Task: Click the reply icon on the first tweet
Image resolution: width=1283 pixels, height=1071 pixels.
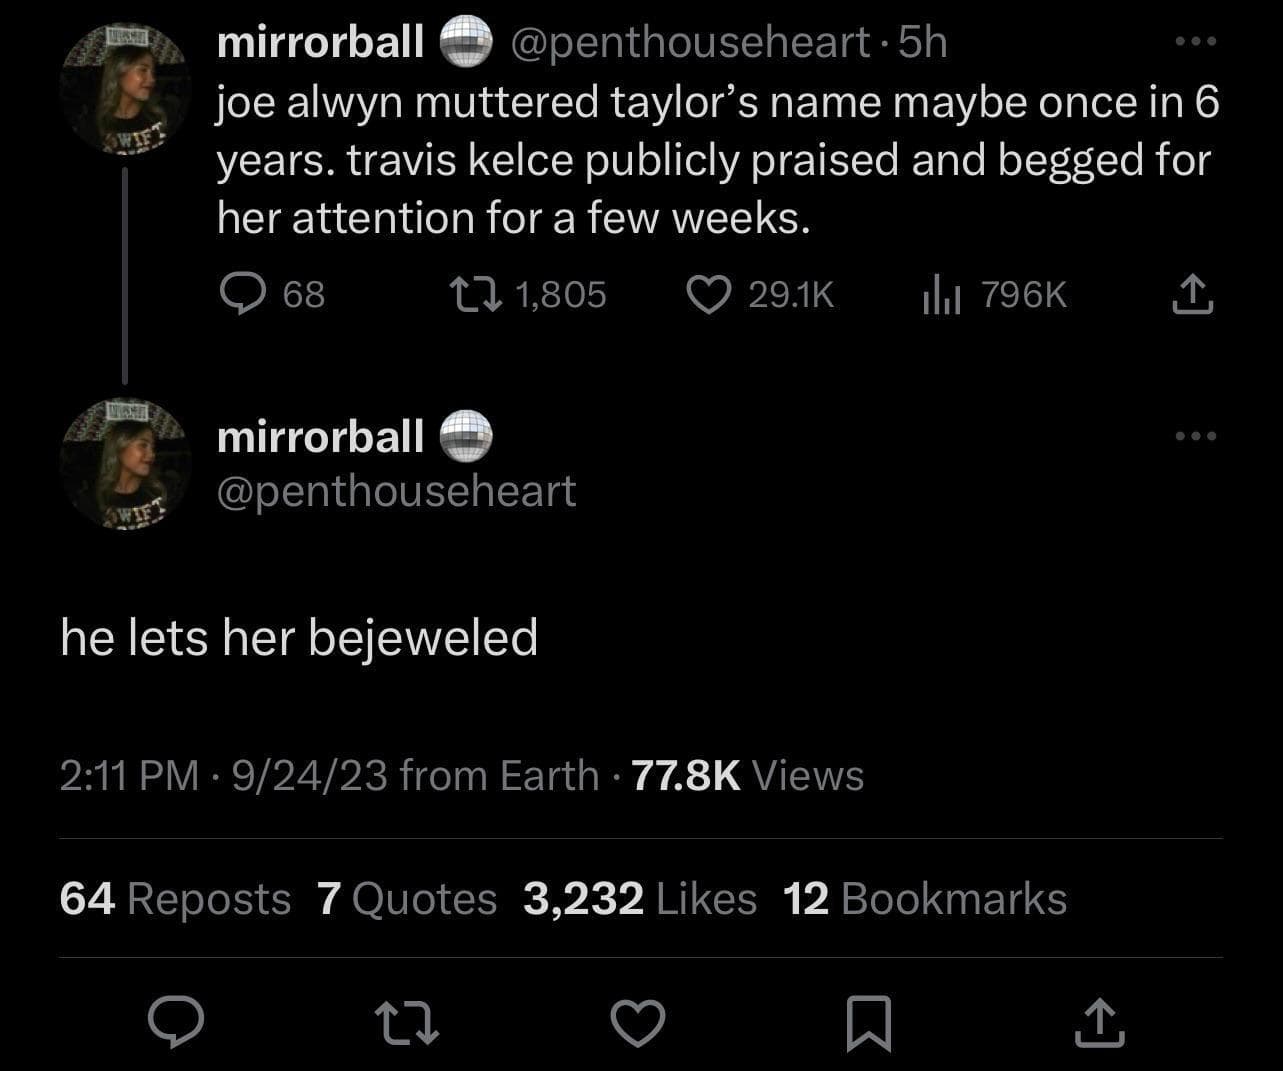Action: point(243,293)
